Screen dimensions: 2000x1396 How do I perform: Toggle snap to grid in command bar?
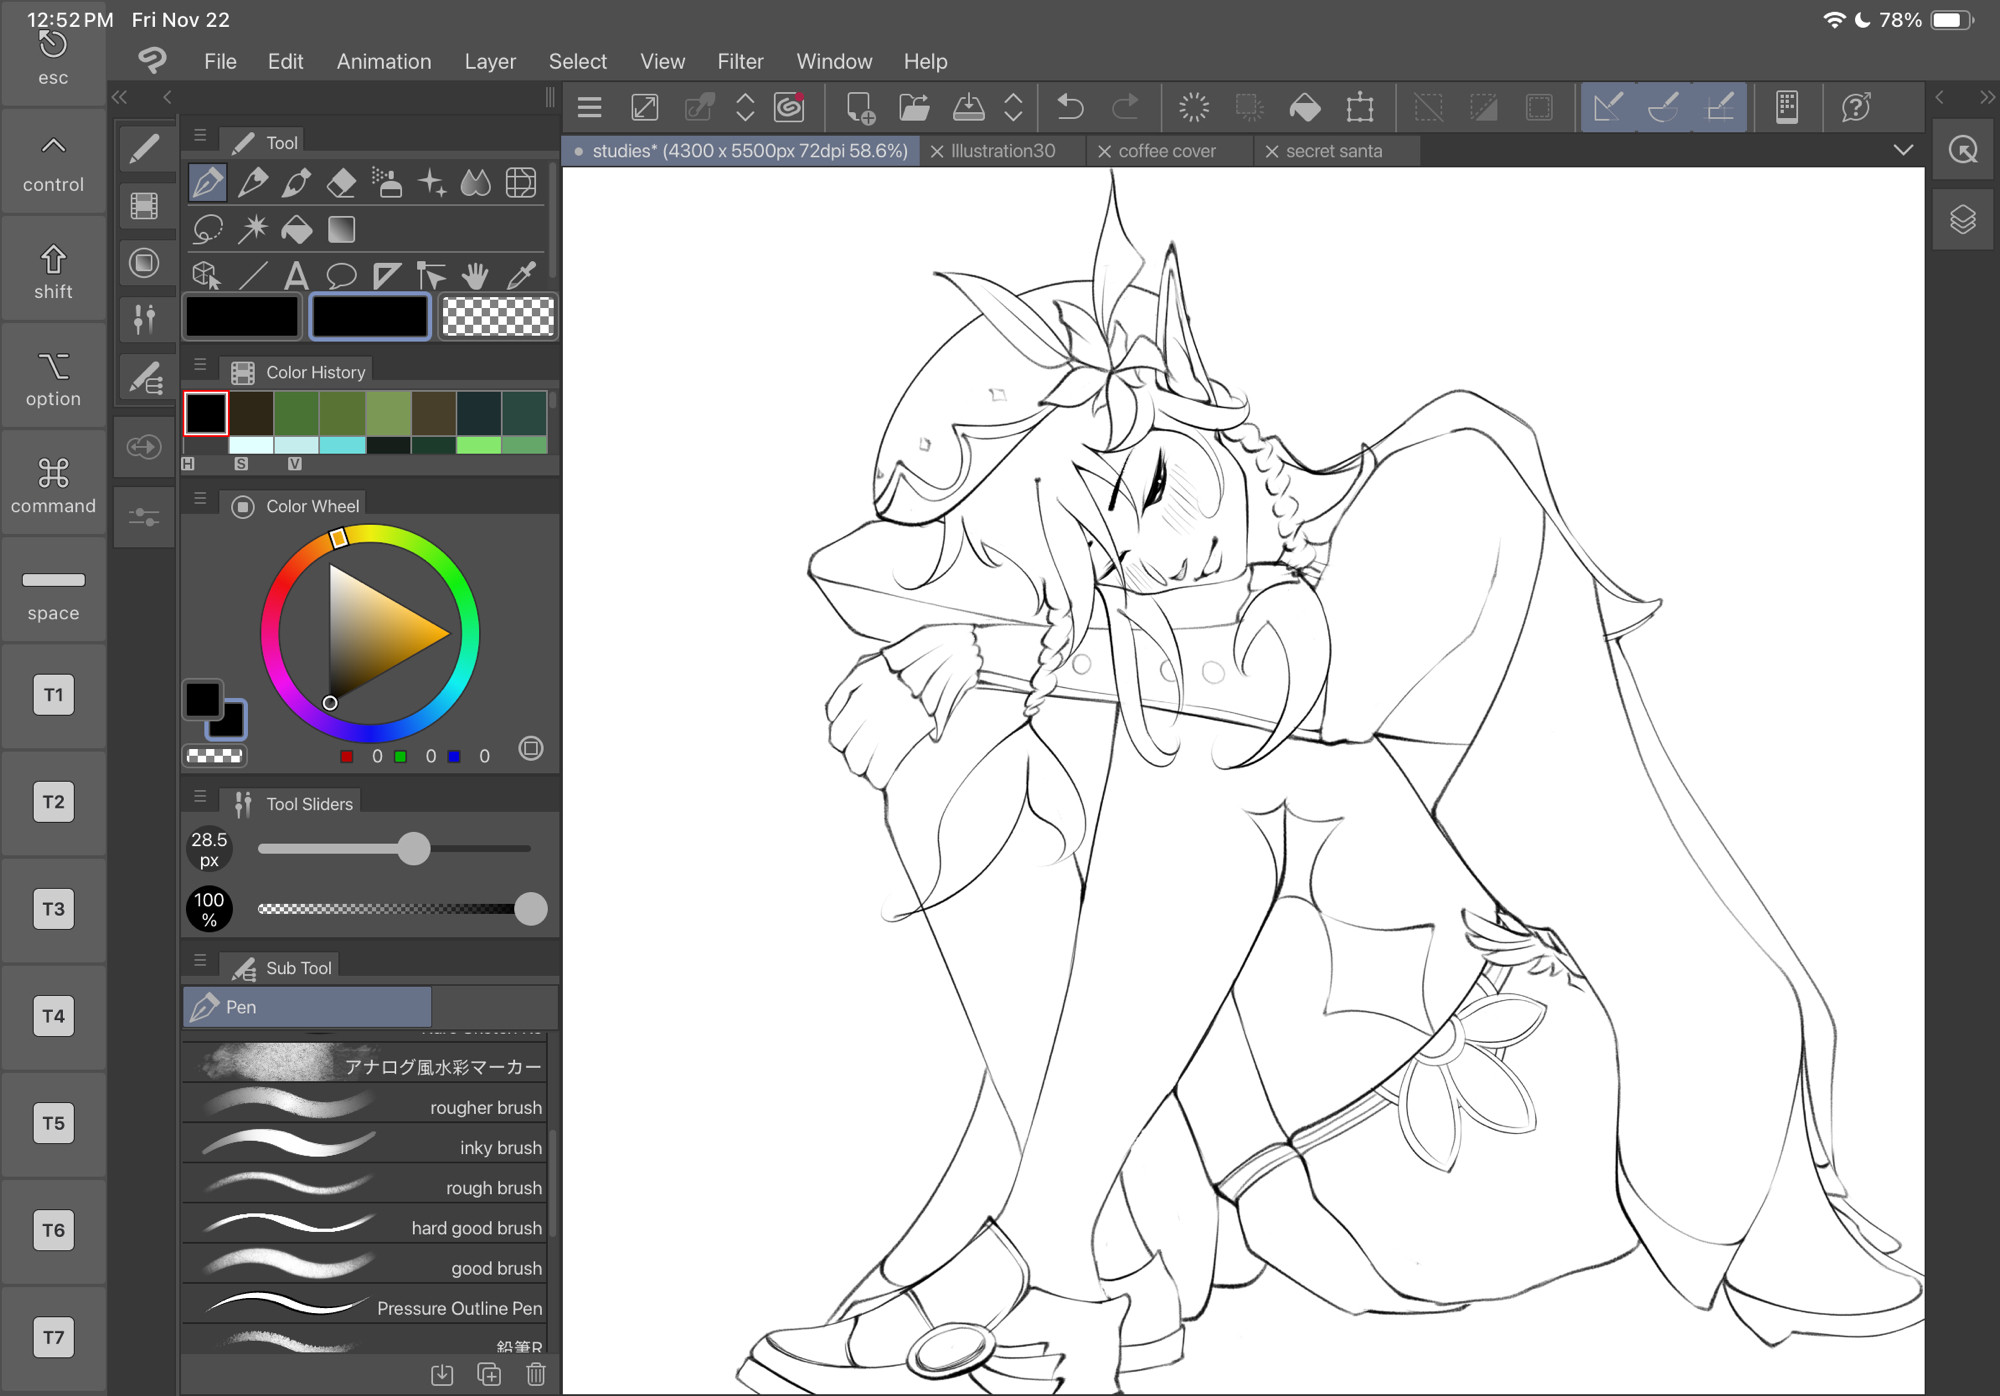[x=1720, y=107]
